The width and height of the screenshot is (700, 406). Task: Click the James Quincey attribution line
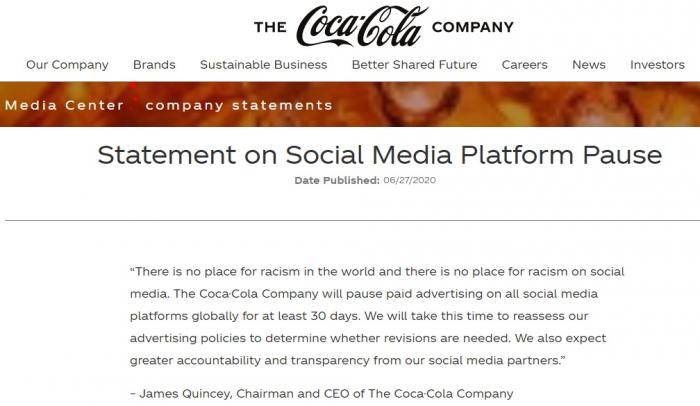322,393
